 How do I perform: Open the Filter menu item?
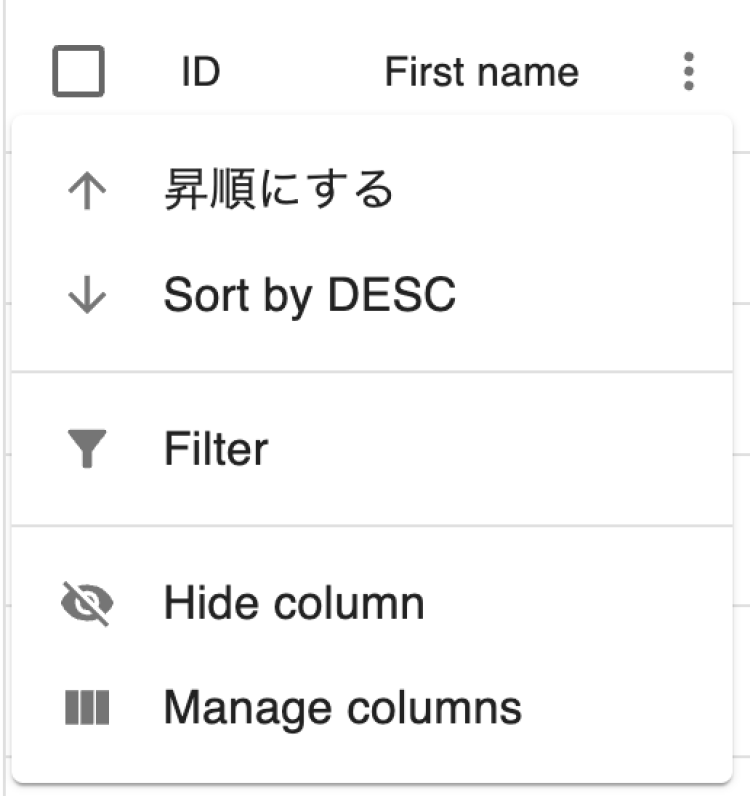click(216, 449)
